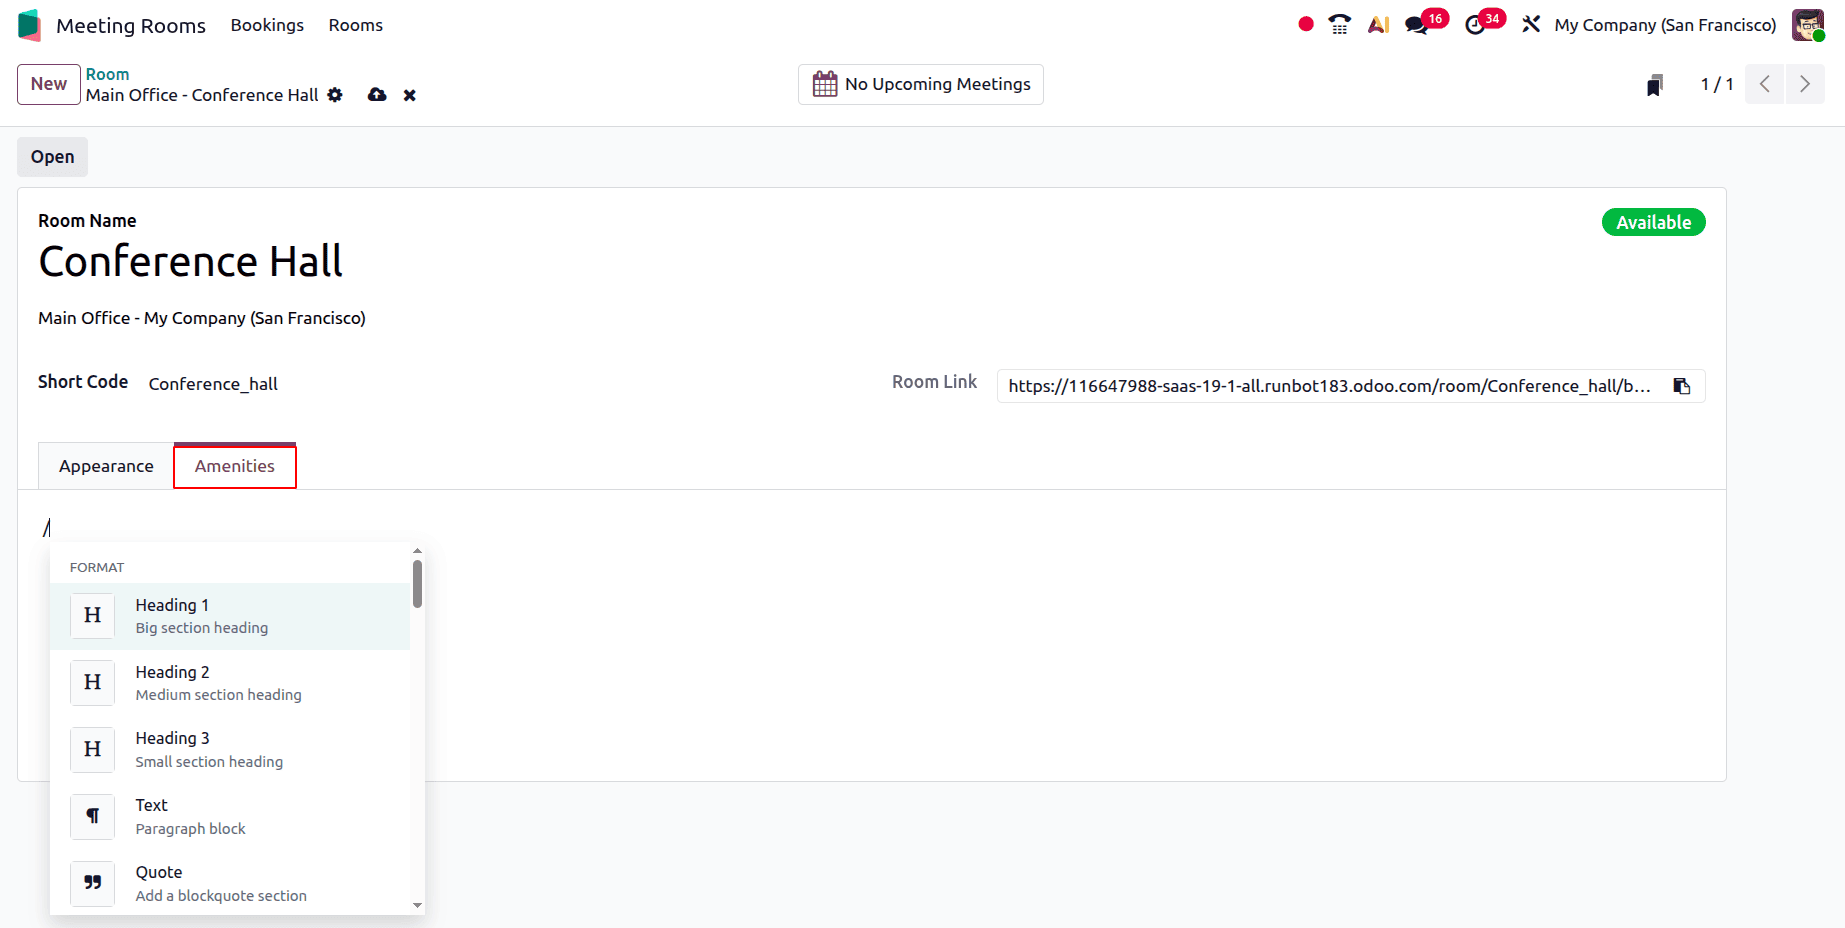Screen dimensions: 1845x928
Task: Edit the Conference Hall room name field
Action: point(190,262)
